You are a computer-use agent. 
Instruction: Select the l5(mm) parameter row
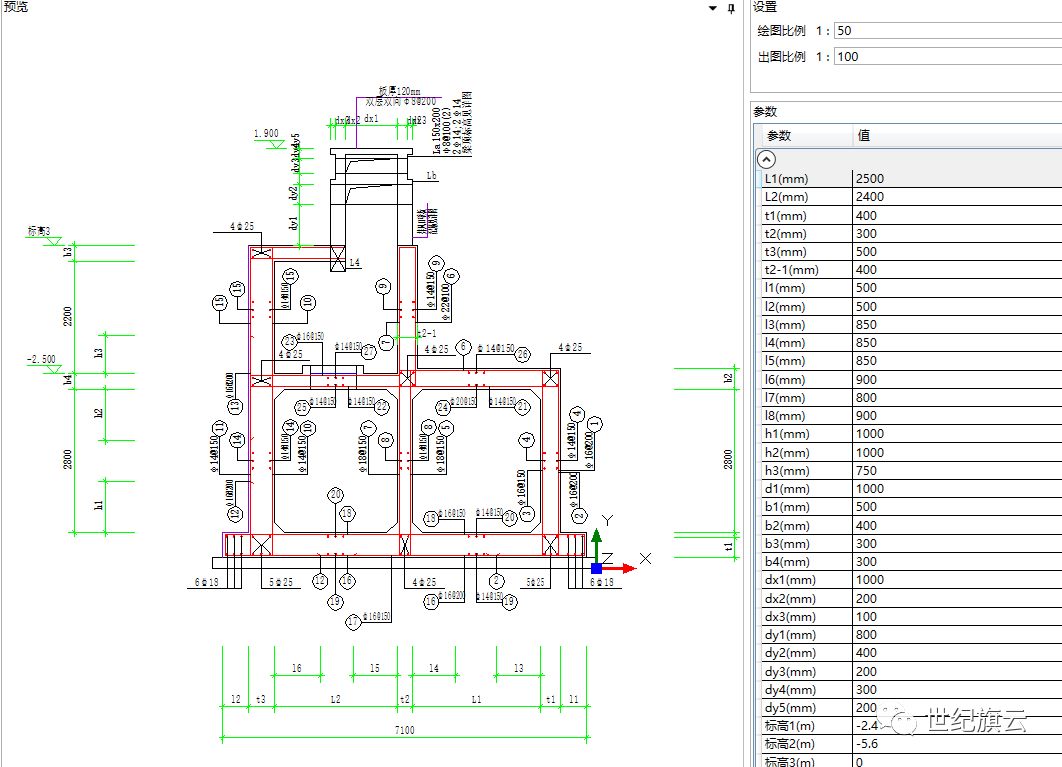(x=912, y=361)
